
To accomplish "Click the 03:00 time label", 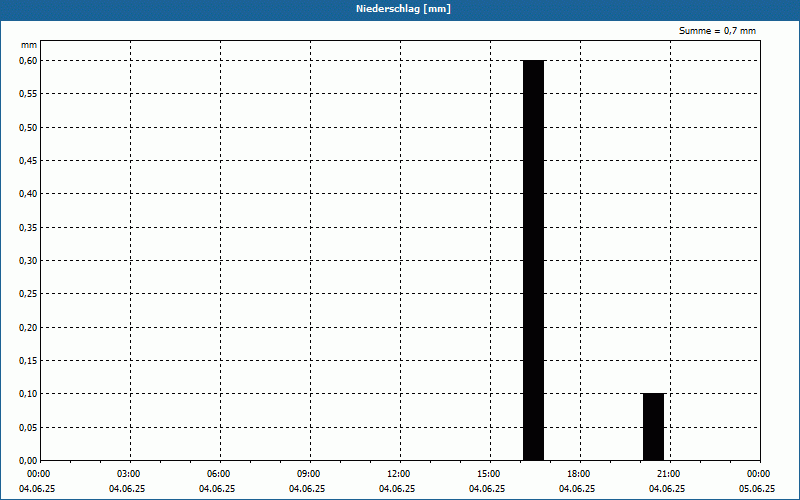I will (129, 474).
